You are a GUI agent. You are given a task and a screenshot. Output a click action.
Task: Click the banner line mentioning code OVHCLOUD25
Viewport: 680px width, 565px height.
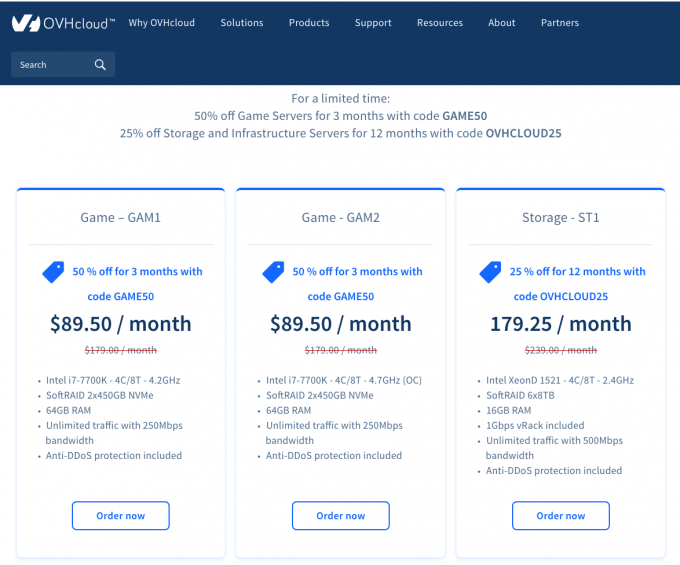click(340, 134)
